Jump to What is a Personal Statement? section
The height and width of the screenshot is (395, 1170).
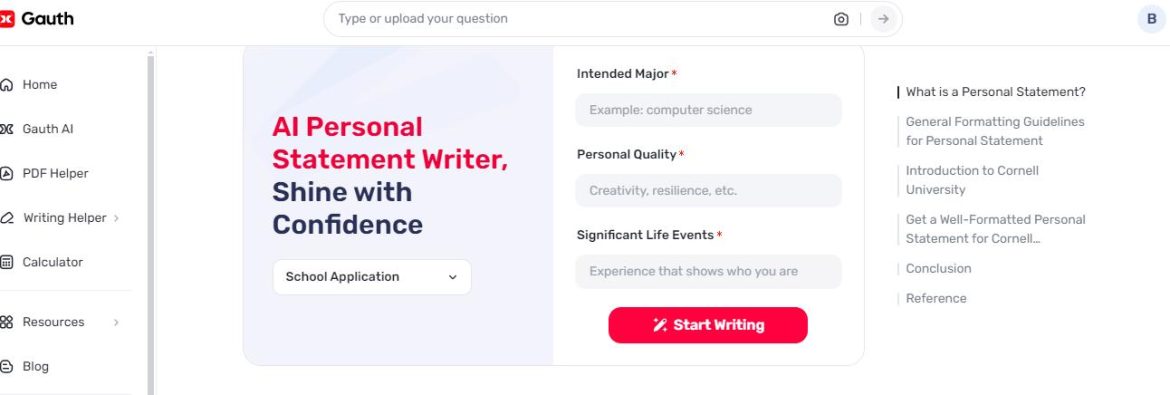(x=995, y=92)
